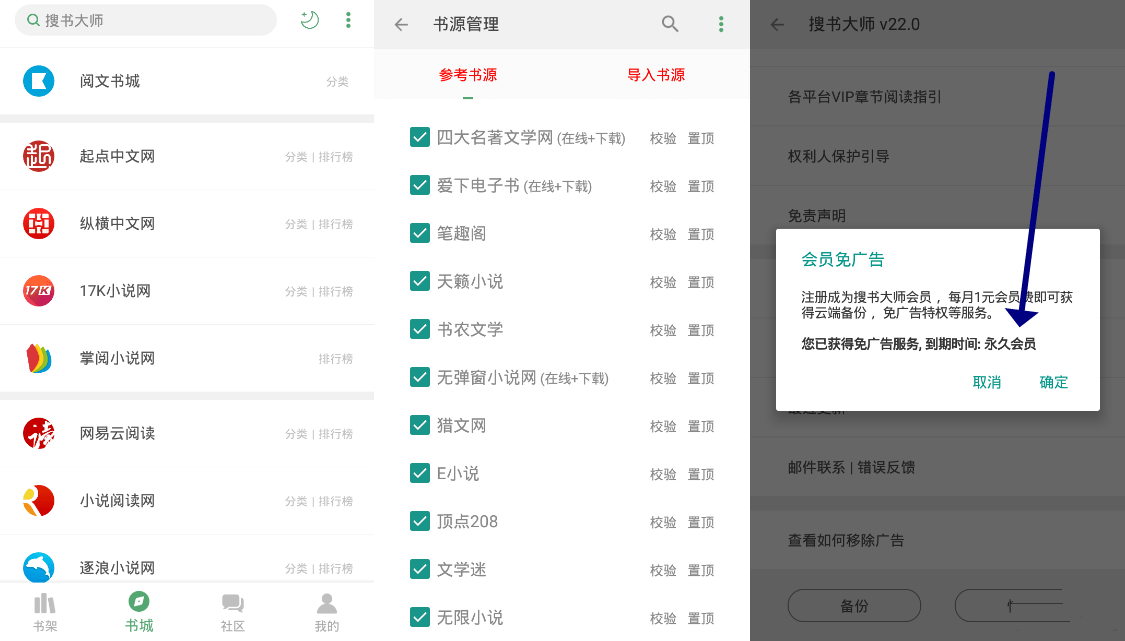Dismiss the membership dialog via 取消
The image size is (1125, 641).
pos(987,382)
